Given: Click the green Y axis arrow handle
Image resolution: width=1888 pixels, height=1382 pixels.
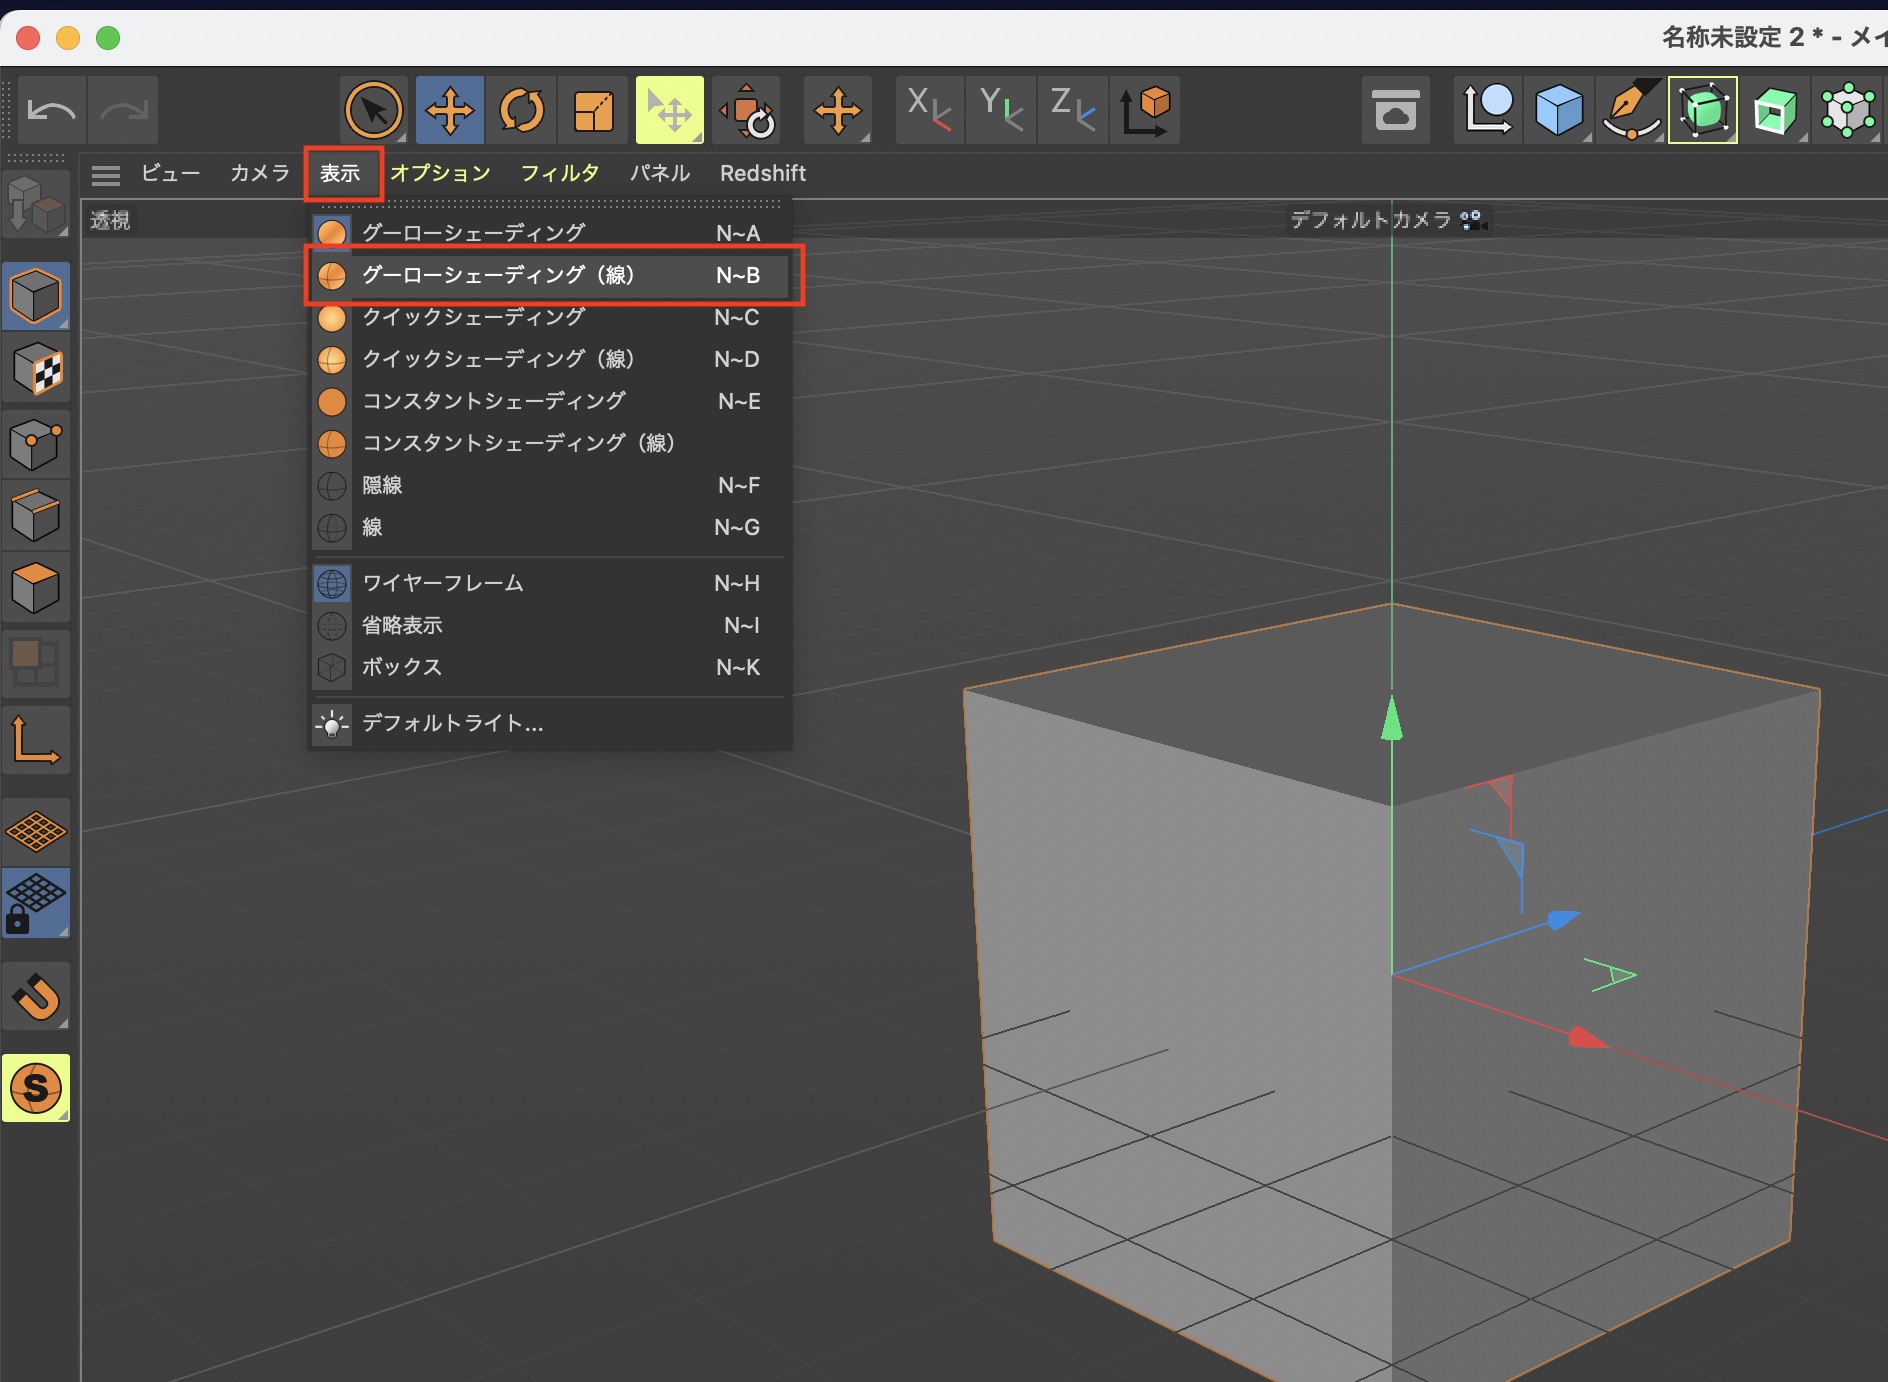Looking at the screenshot, I should pos(1391,720).
